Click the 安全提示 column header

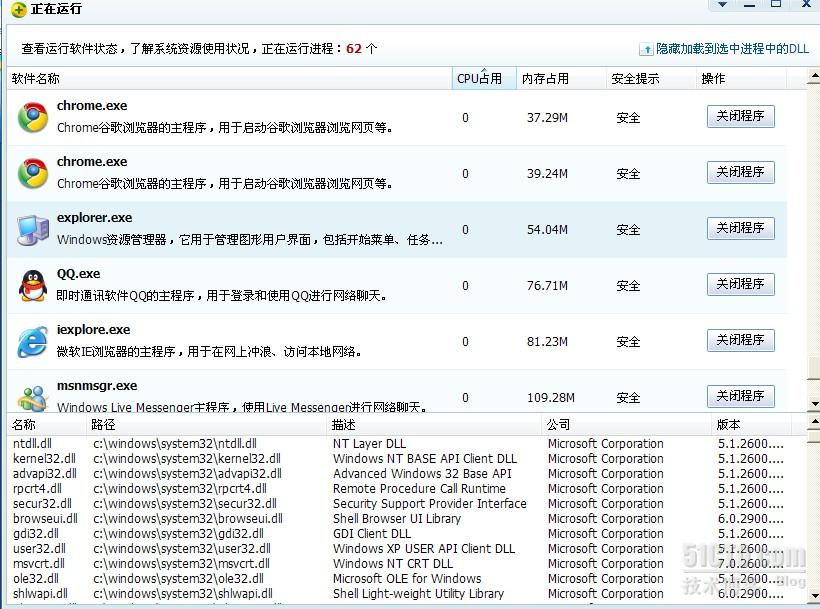click(651, 78)
